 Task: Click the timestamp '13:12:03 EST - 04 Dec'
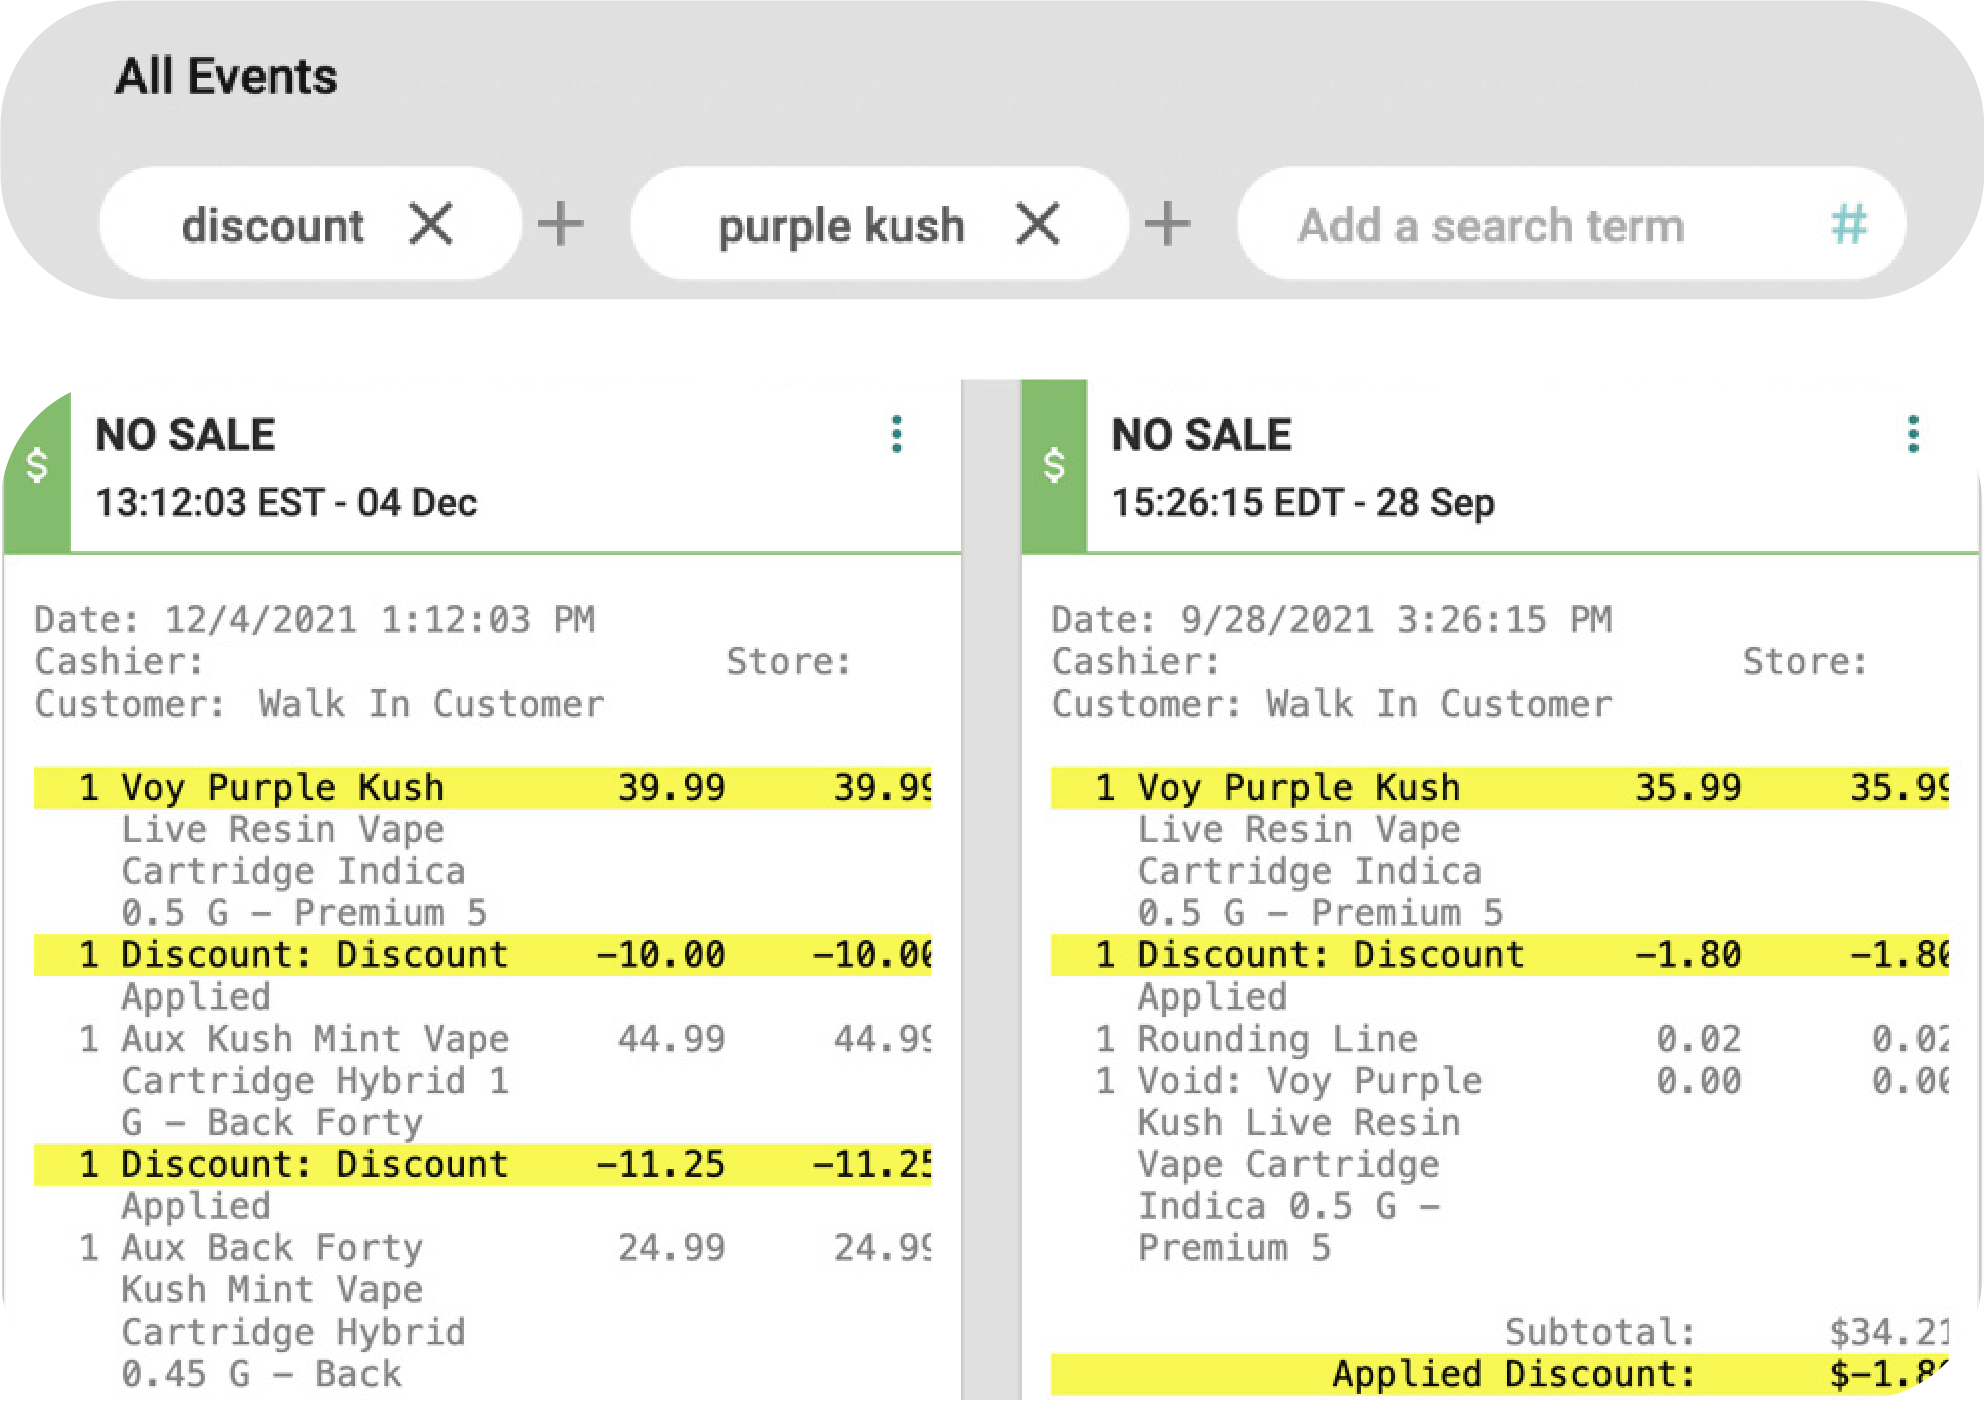286,502
